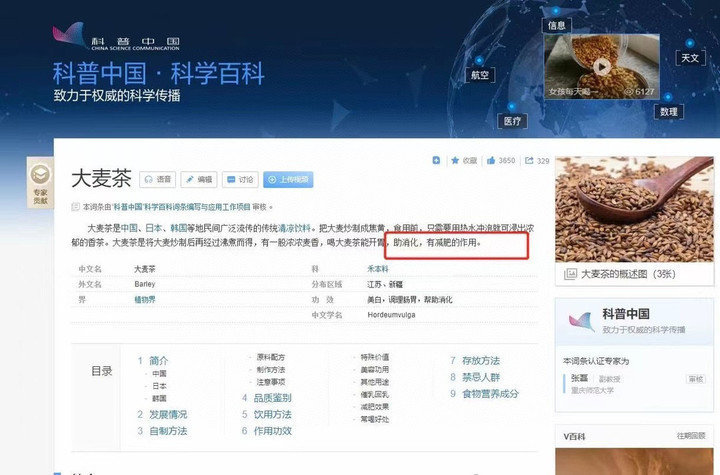The width and height of the screenshot is (720, 475).
Task: Click the blue 上传视频 upload button
Action: [288, 179]
